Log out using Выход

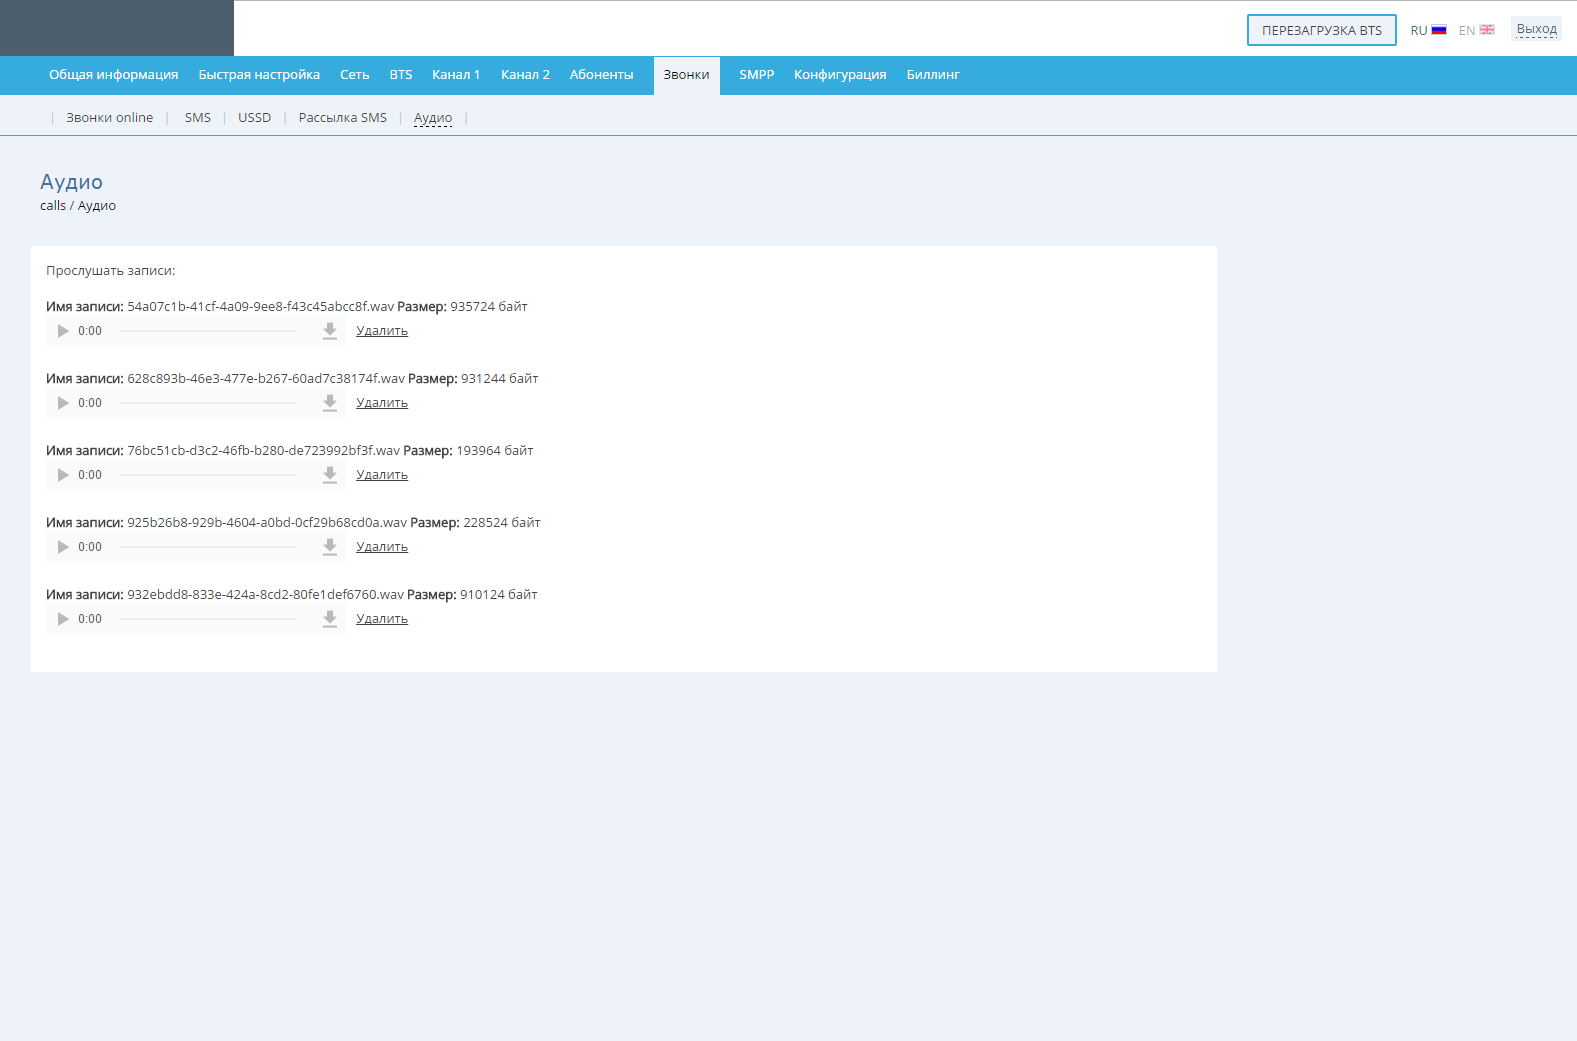click(x=1536, y=29)
